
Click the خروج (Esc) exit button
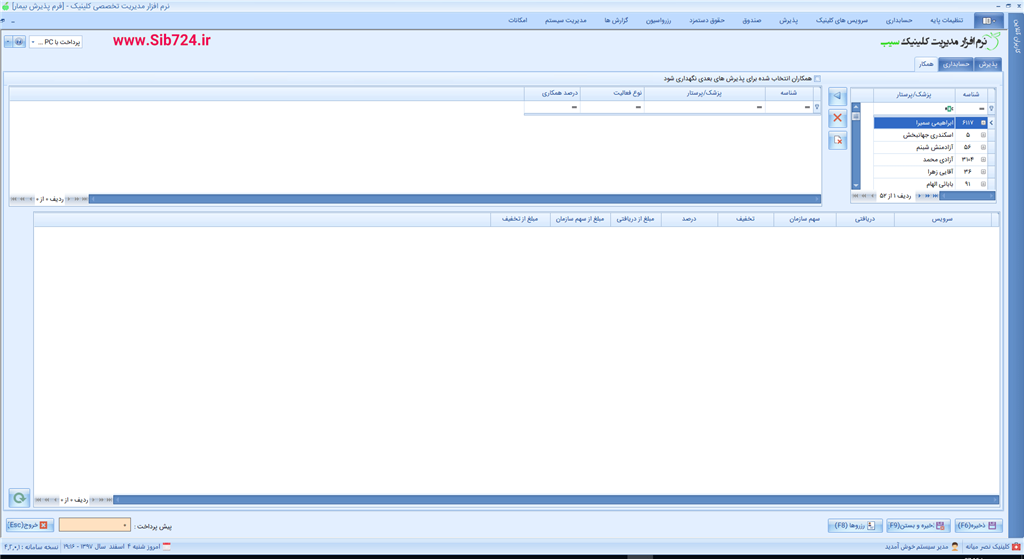click(29, 525)
